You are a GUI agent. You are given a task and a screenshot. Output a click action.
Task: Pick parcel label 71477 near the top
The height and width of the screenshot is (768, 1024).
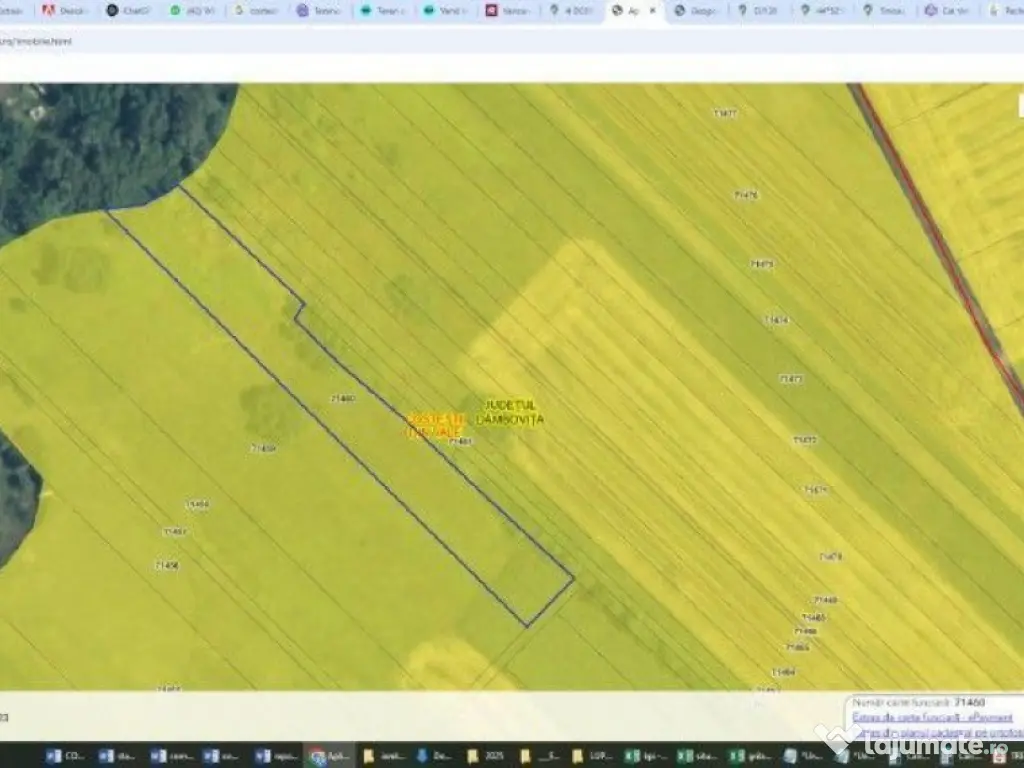pos(726,113)
